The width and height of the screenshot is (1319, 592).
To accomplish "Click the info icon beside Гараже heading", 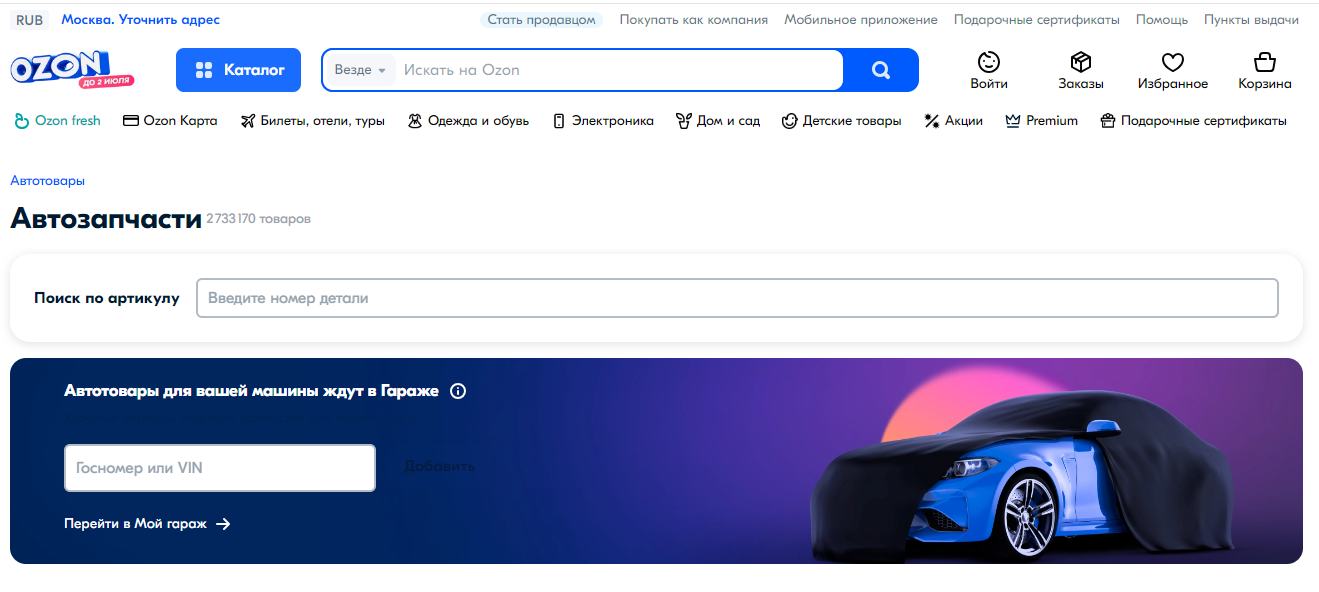I will [x=458, y=391].
